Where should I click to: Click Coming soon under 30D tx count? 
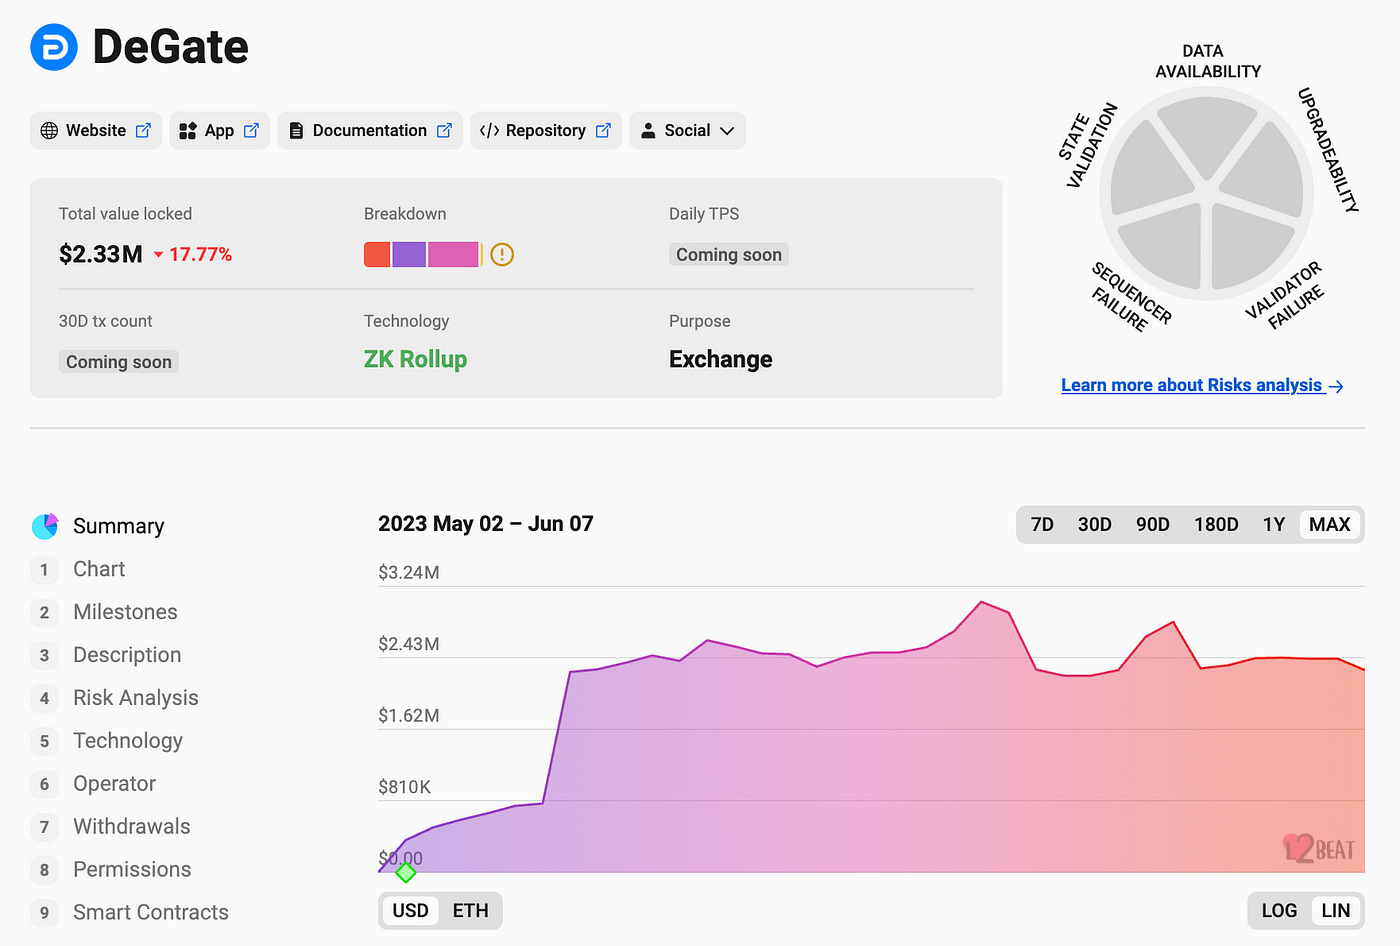click(118, 362)
